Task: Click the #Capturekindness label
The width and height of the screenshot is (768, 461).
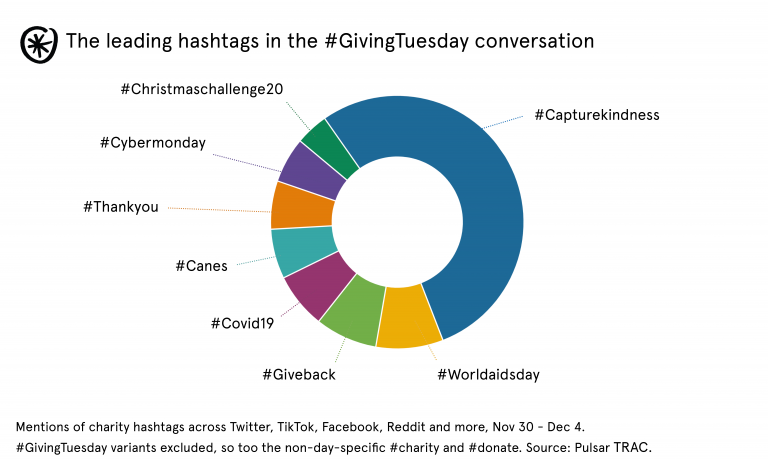Action: (596, 115)
